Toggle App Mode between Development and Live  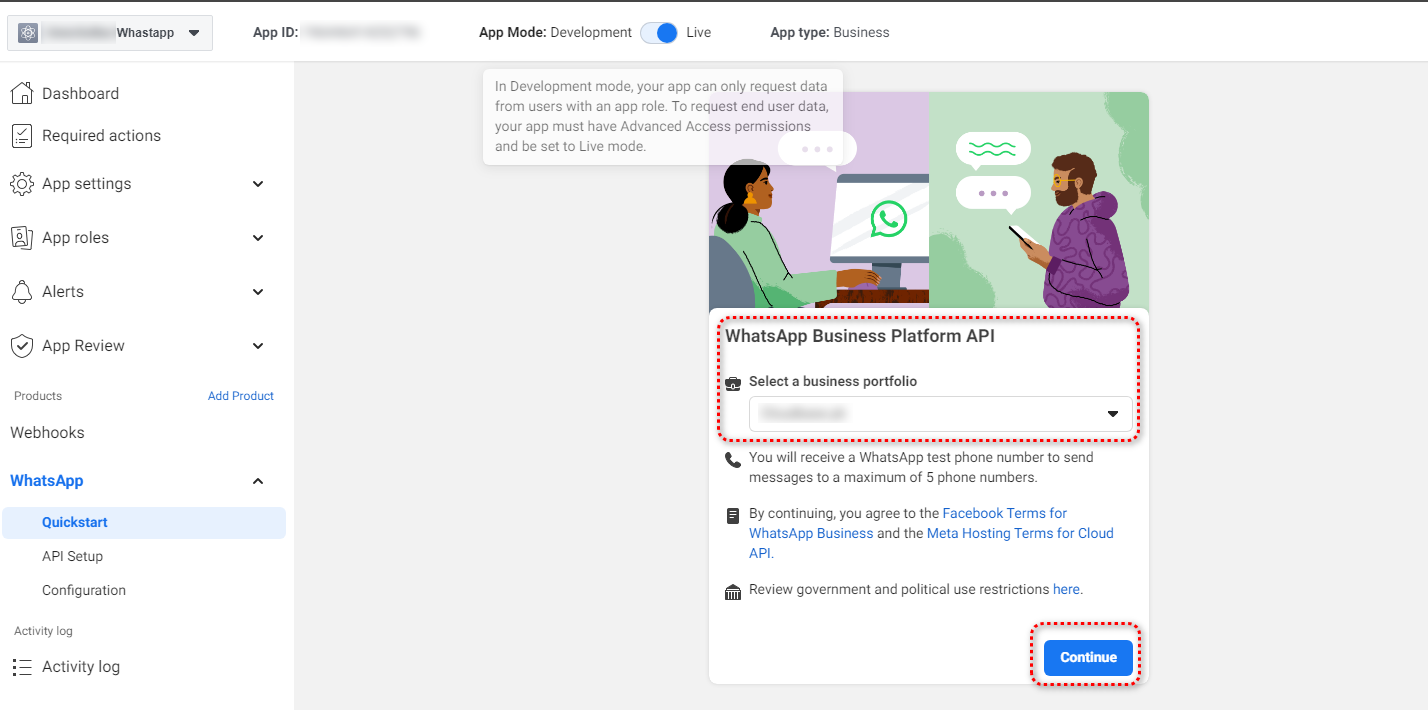click(659, 32)
